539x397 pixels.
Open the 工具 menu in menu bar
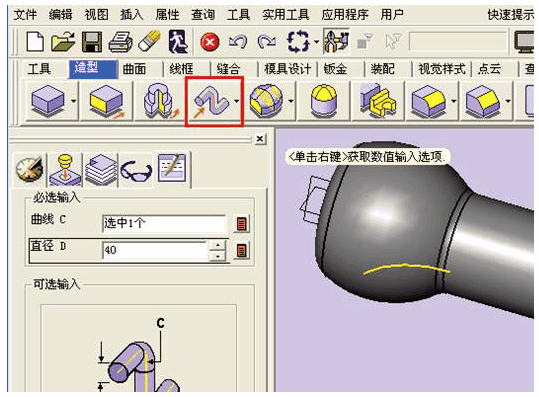point(238,15)
